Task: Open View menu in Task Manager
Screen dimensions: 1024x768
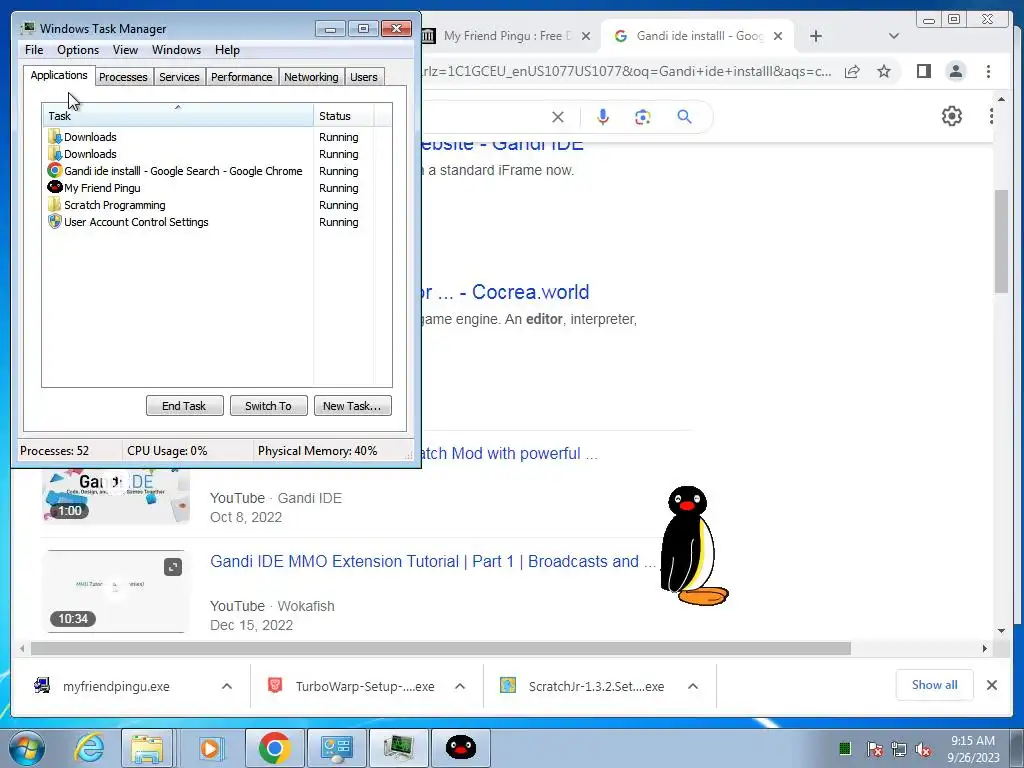Action: 125,50
